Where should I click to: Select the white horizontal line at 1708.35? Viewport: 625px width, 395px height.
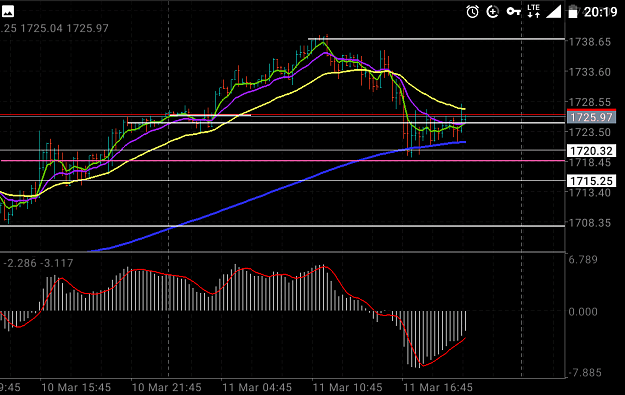[x=282, y=226]
